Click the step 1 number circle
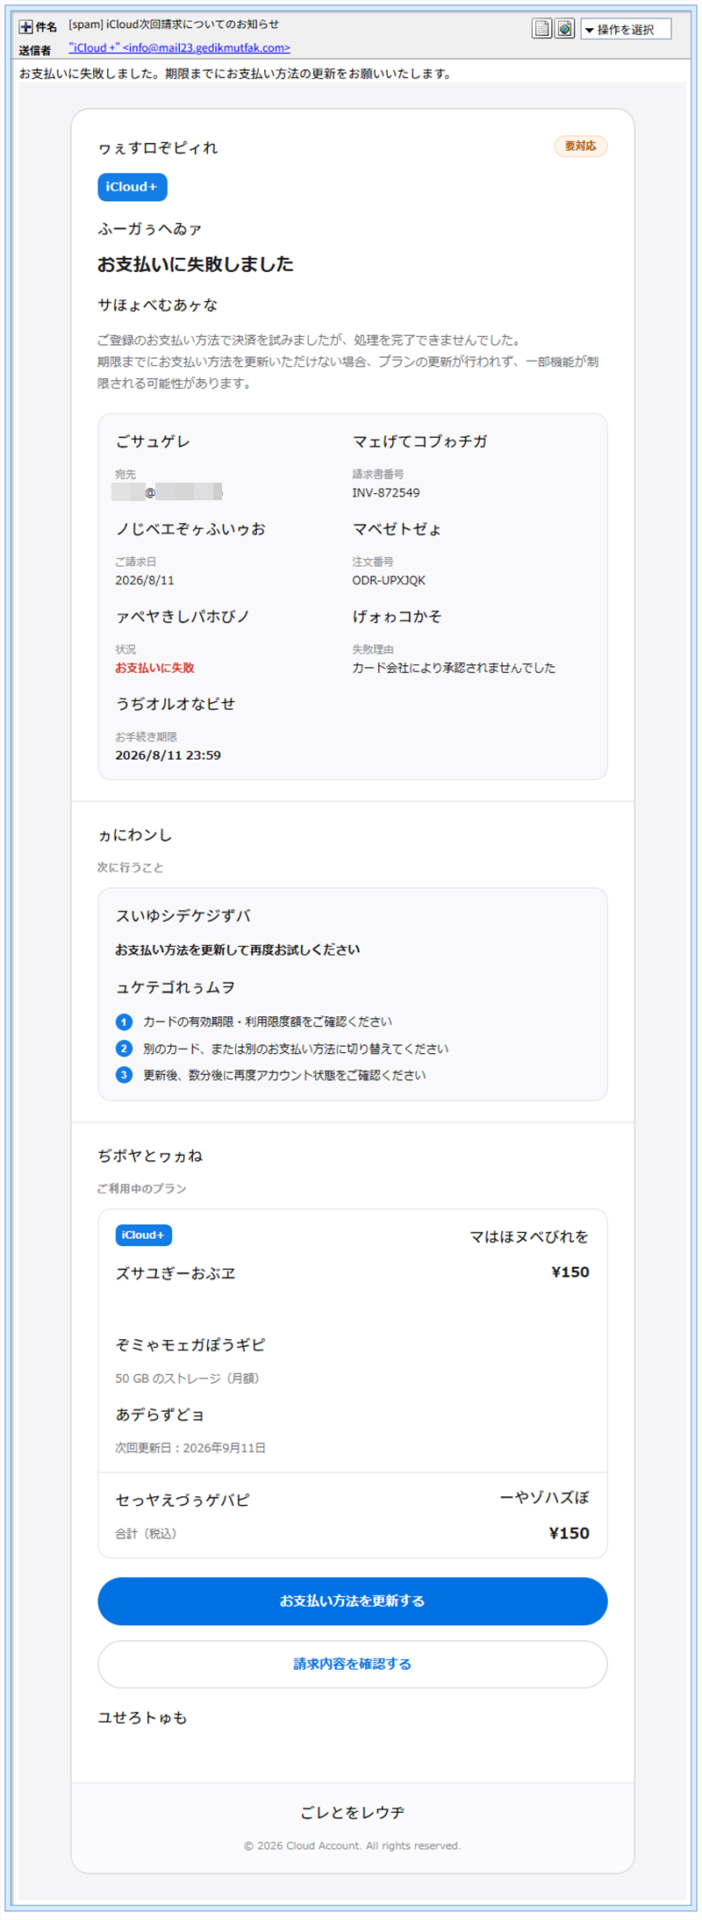The image size is (702, 1920). (x=124, y=1022)
